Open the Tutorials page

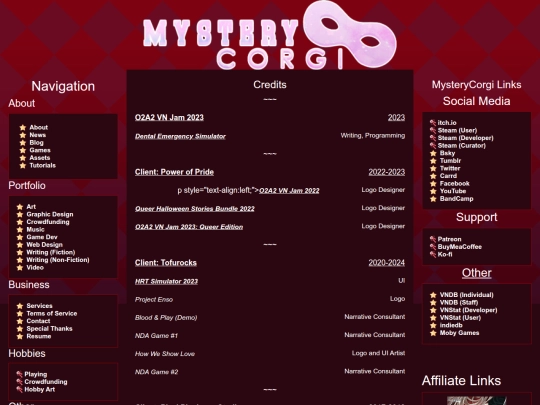(x=42, y=165)
